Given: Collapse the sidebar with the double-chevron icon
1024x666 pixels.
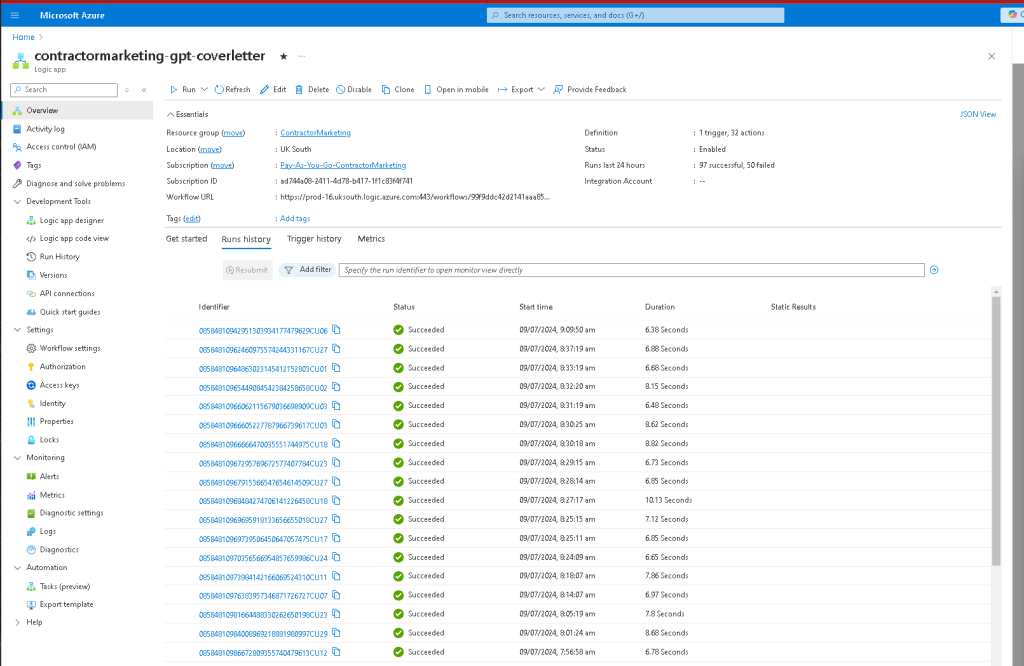Looking at the screenshot, I should [144, 90].
